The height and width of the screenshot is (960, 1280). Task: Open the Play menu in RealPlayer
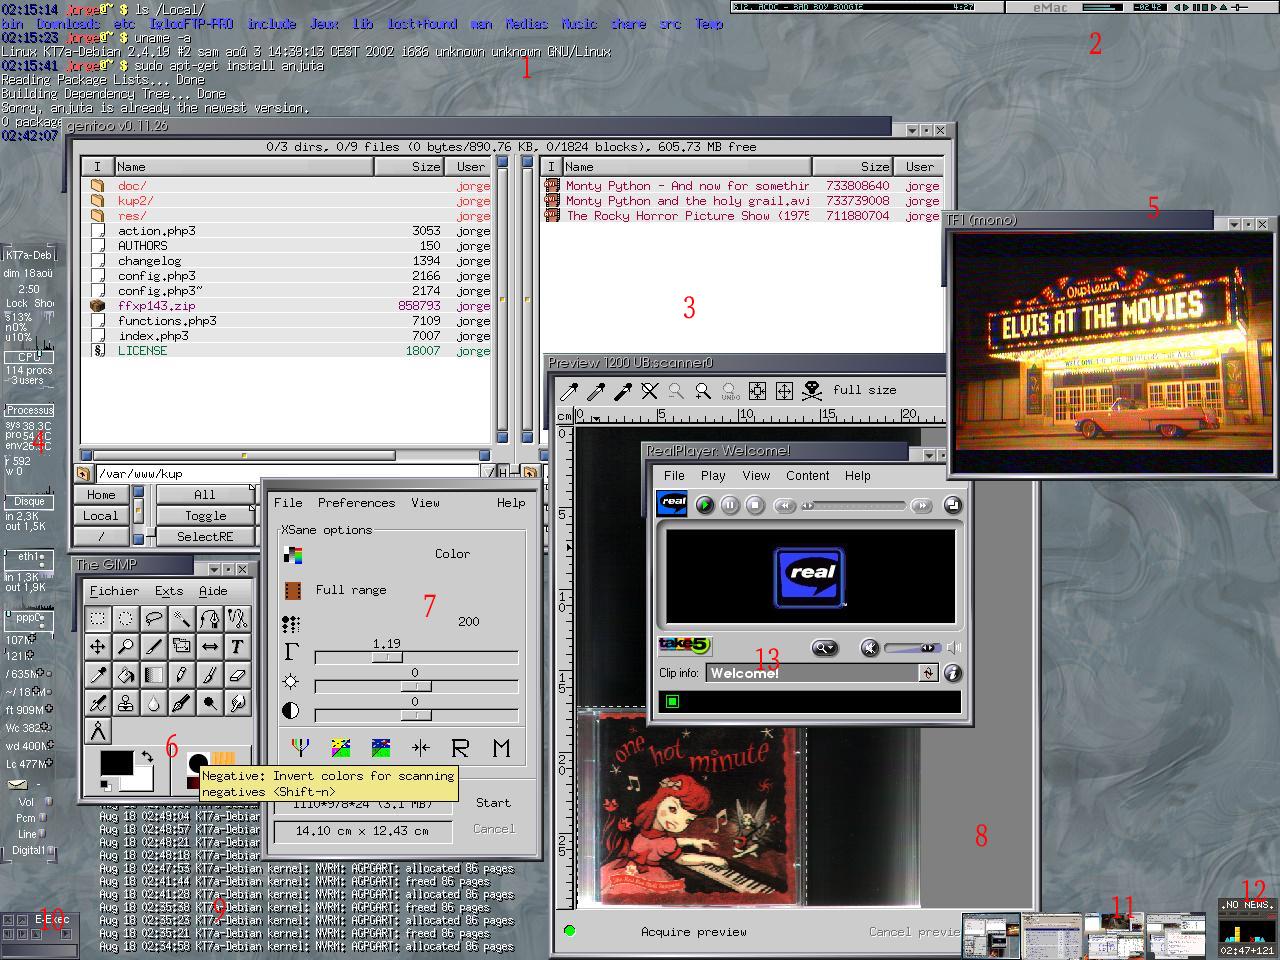coord(713,476)
